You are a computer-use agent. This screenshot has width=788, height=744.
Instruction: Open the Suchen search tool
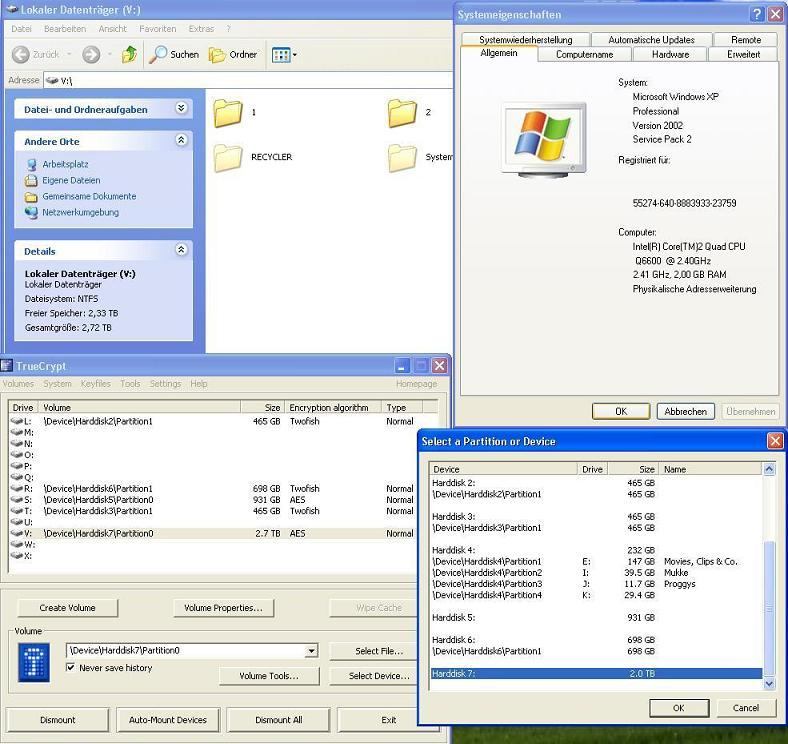tap(174, 54)
